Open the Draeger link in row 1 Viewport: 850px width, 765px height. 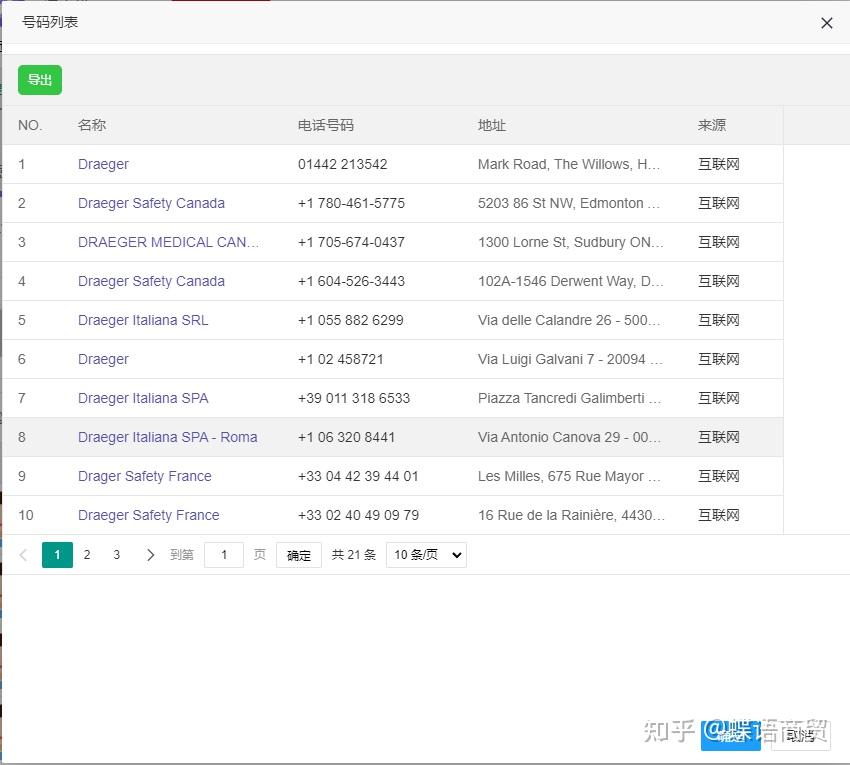[x=103, y=164]
